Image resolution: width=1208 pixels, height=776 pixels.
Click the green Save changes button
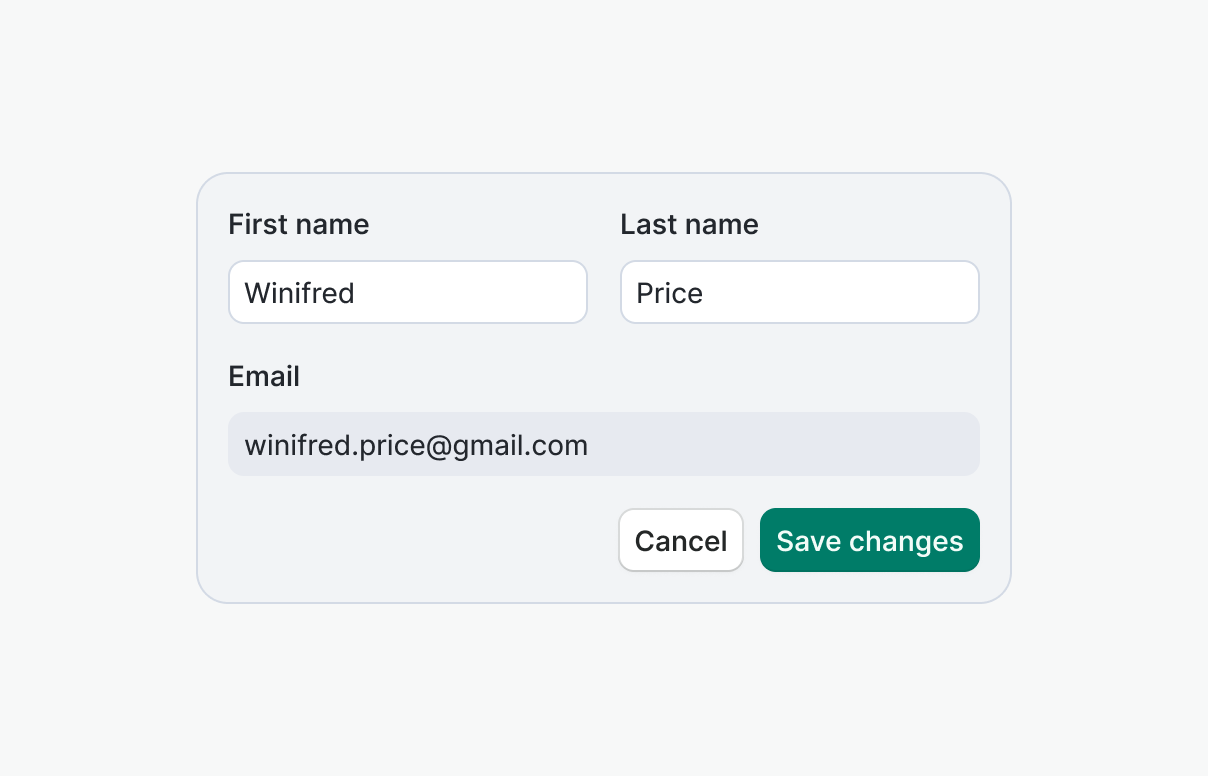click(x=869, y=540)
